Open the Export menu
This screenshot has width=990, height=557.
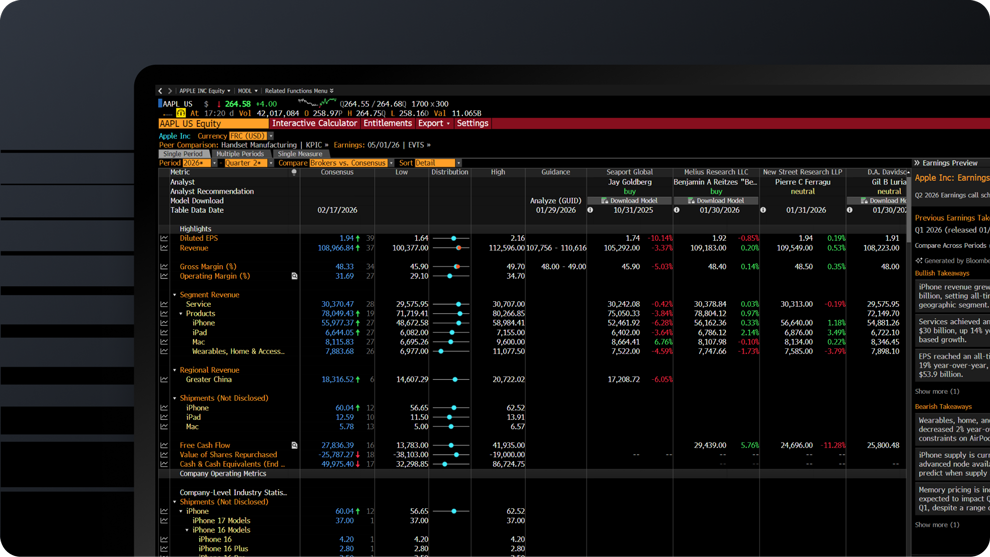point(433,124)
